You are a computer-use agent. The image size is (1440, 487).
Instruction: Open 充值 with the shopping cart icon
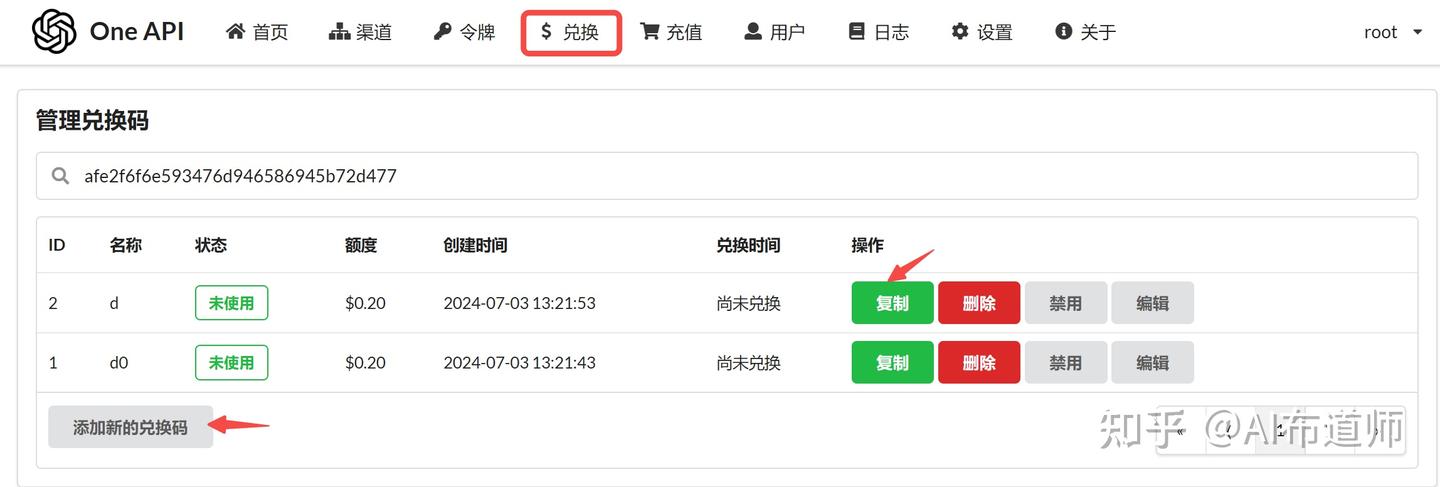[x=650, y=32]
